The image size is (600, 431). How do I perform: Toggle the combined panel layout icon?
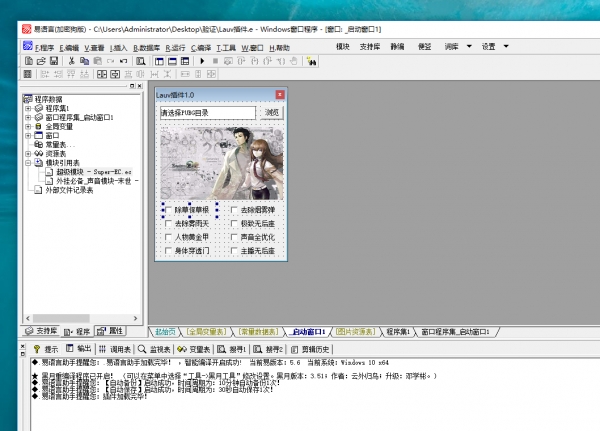(x=185, y=61)
